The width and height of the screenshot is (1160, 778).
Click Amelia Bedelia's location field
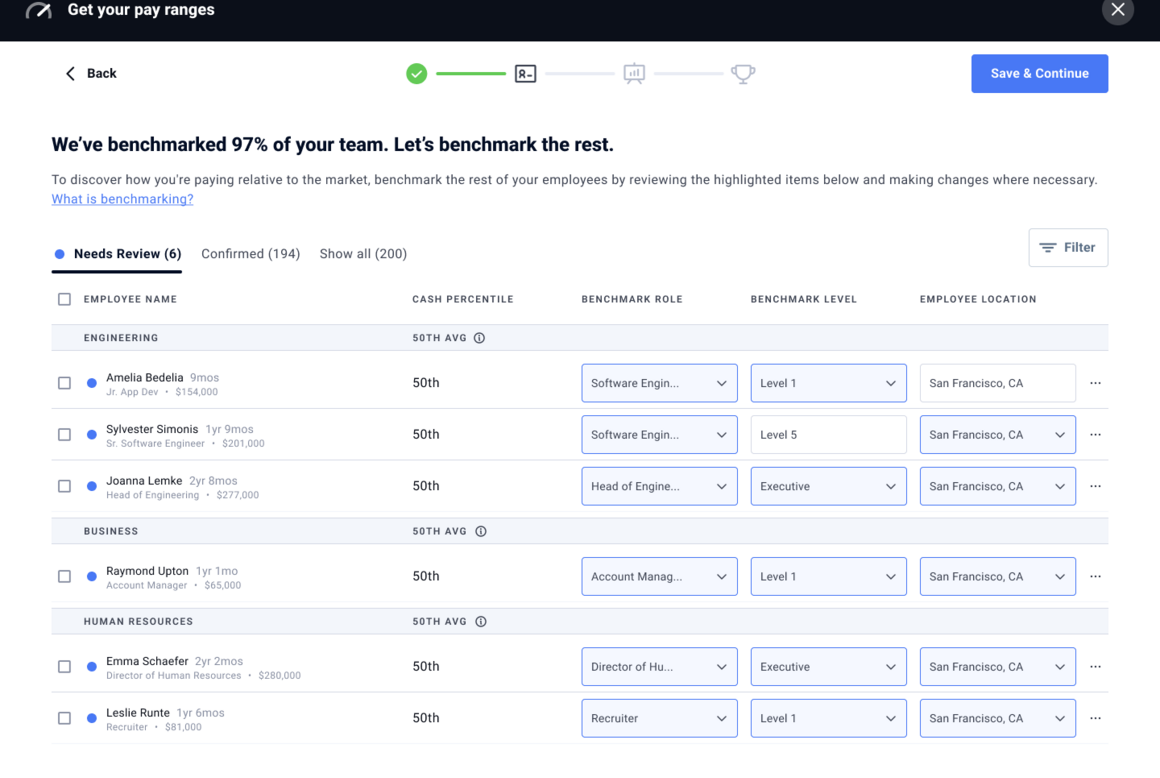pyautogui.click(x=997, y=383)
